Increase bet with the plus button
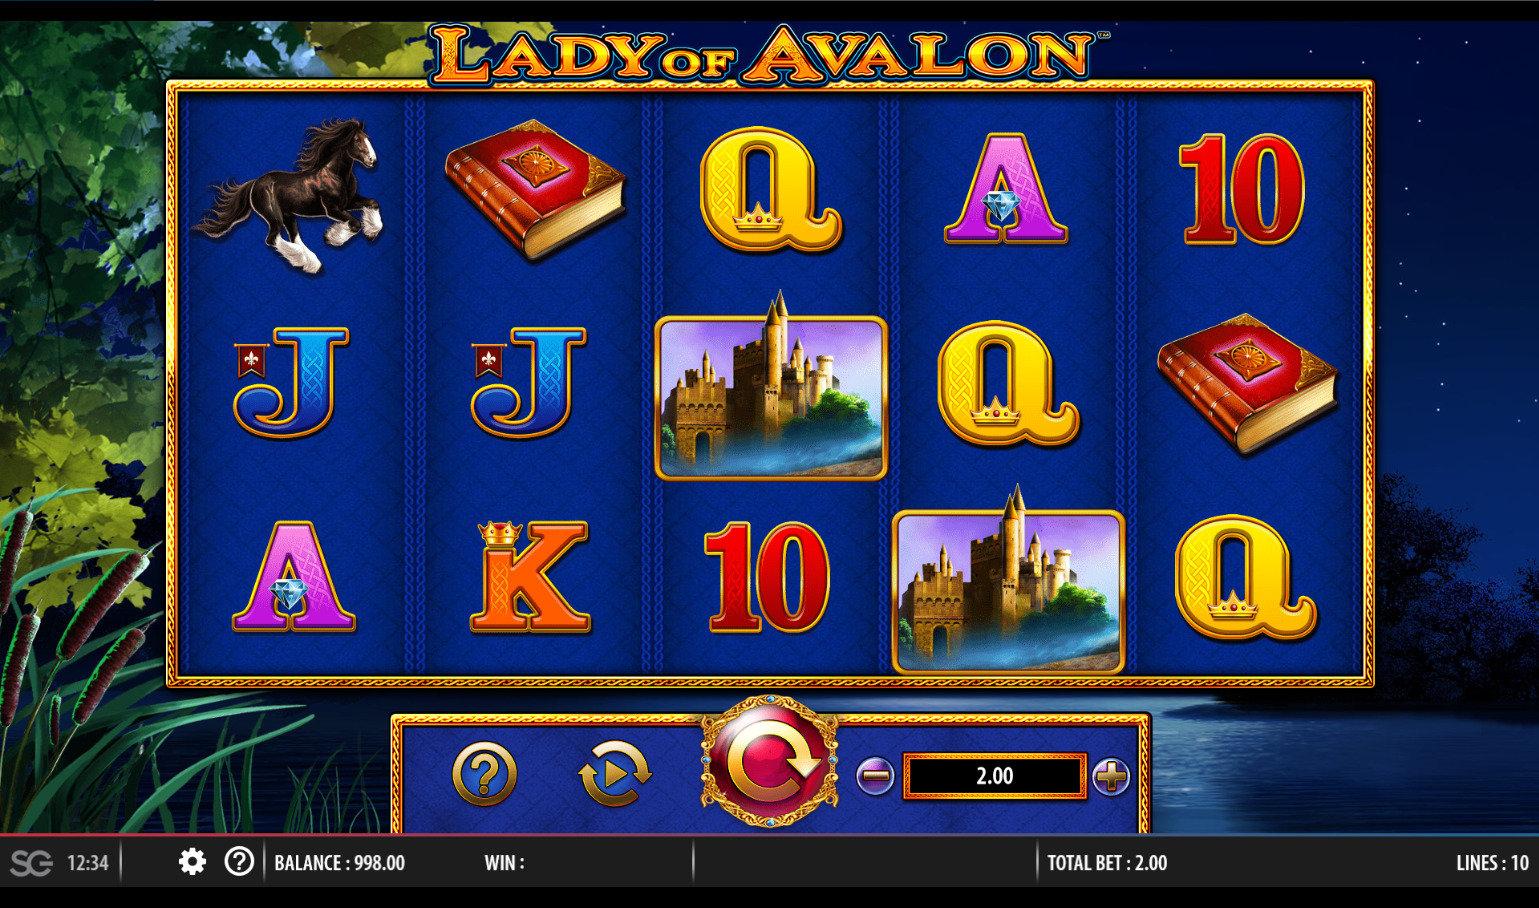 click(x=1111, y=775)
